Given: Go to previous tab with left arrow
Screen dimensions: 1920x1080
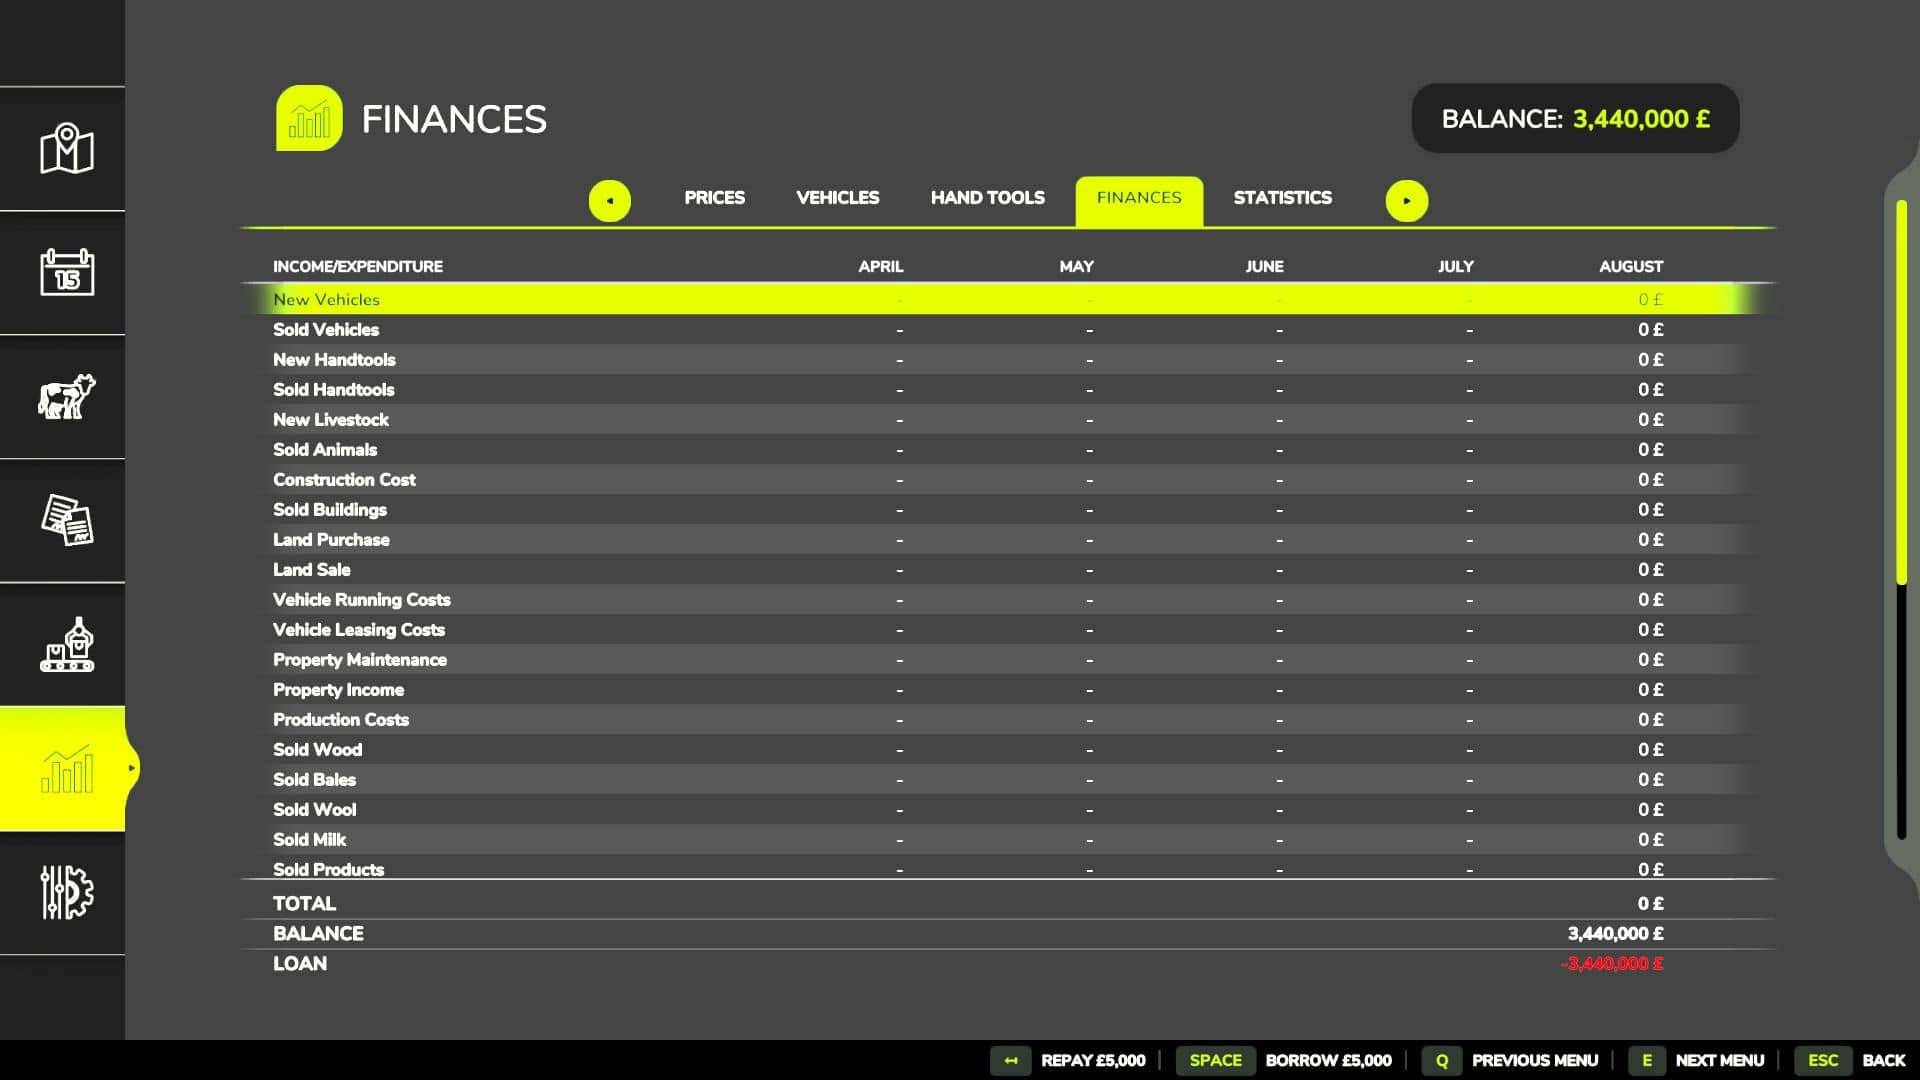Looking at the screenshot, I should point(609,200).
